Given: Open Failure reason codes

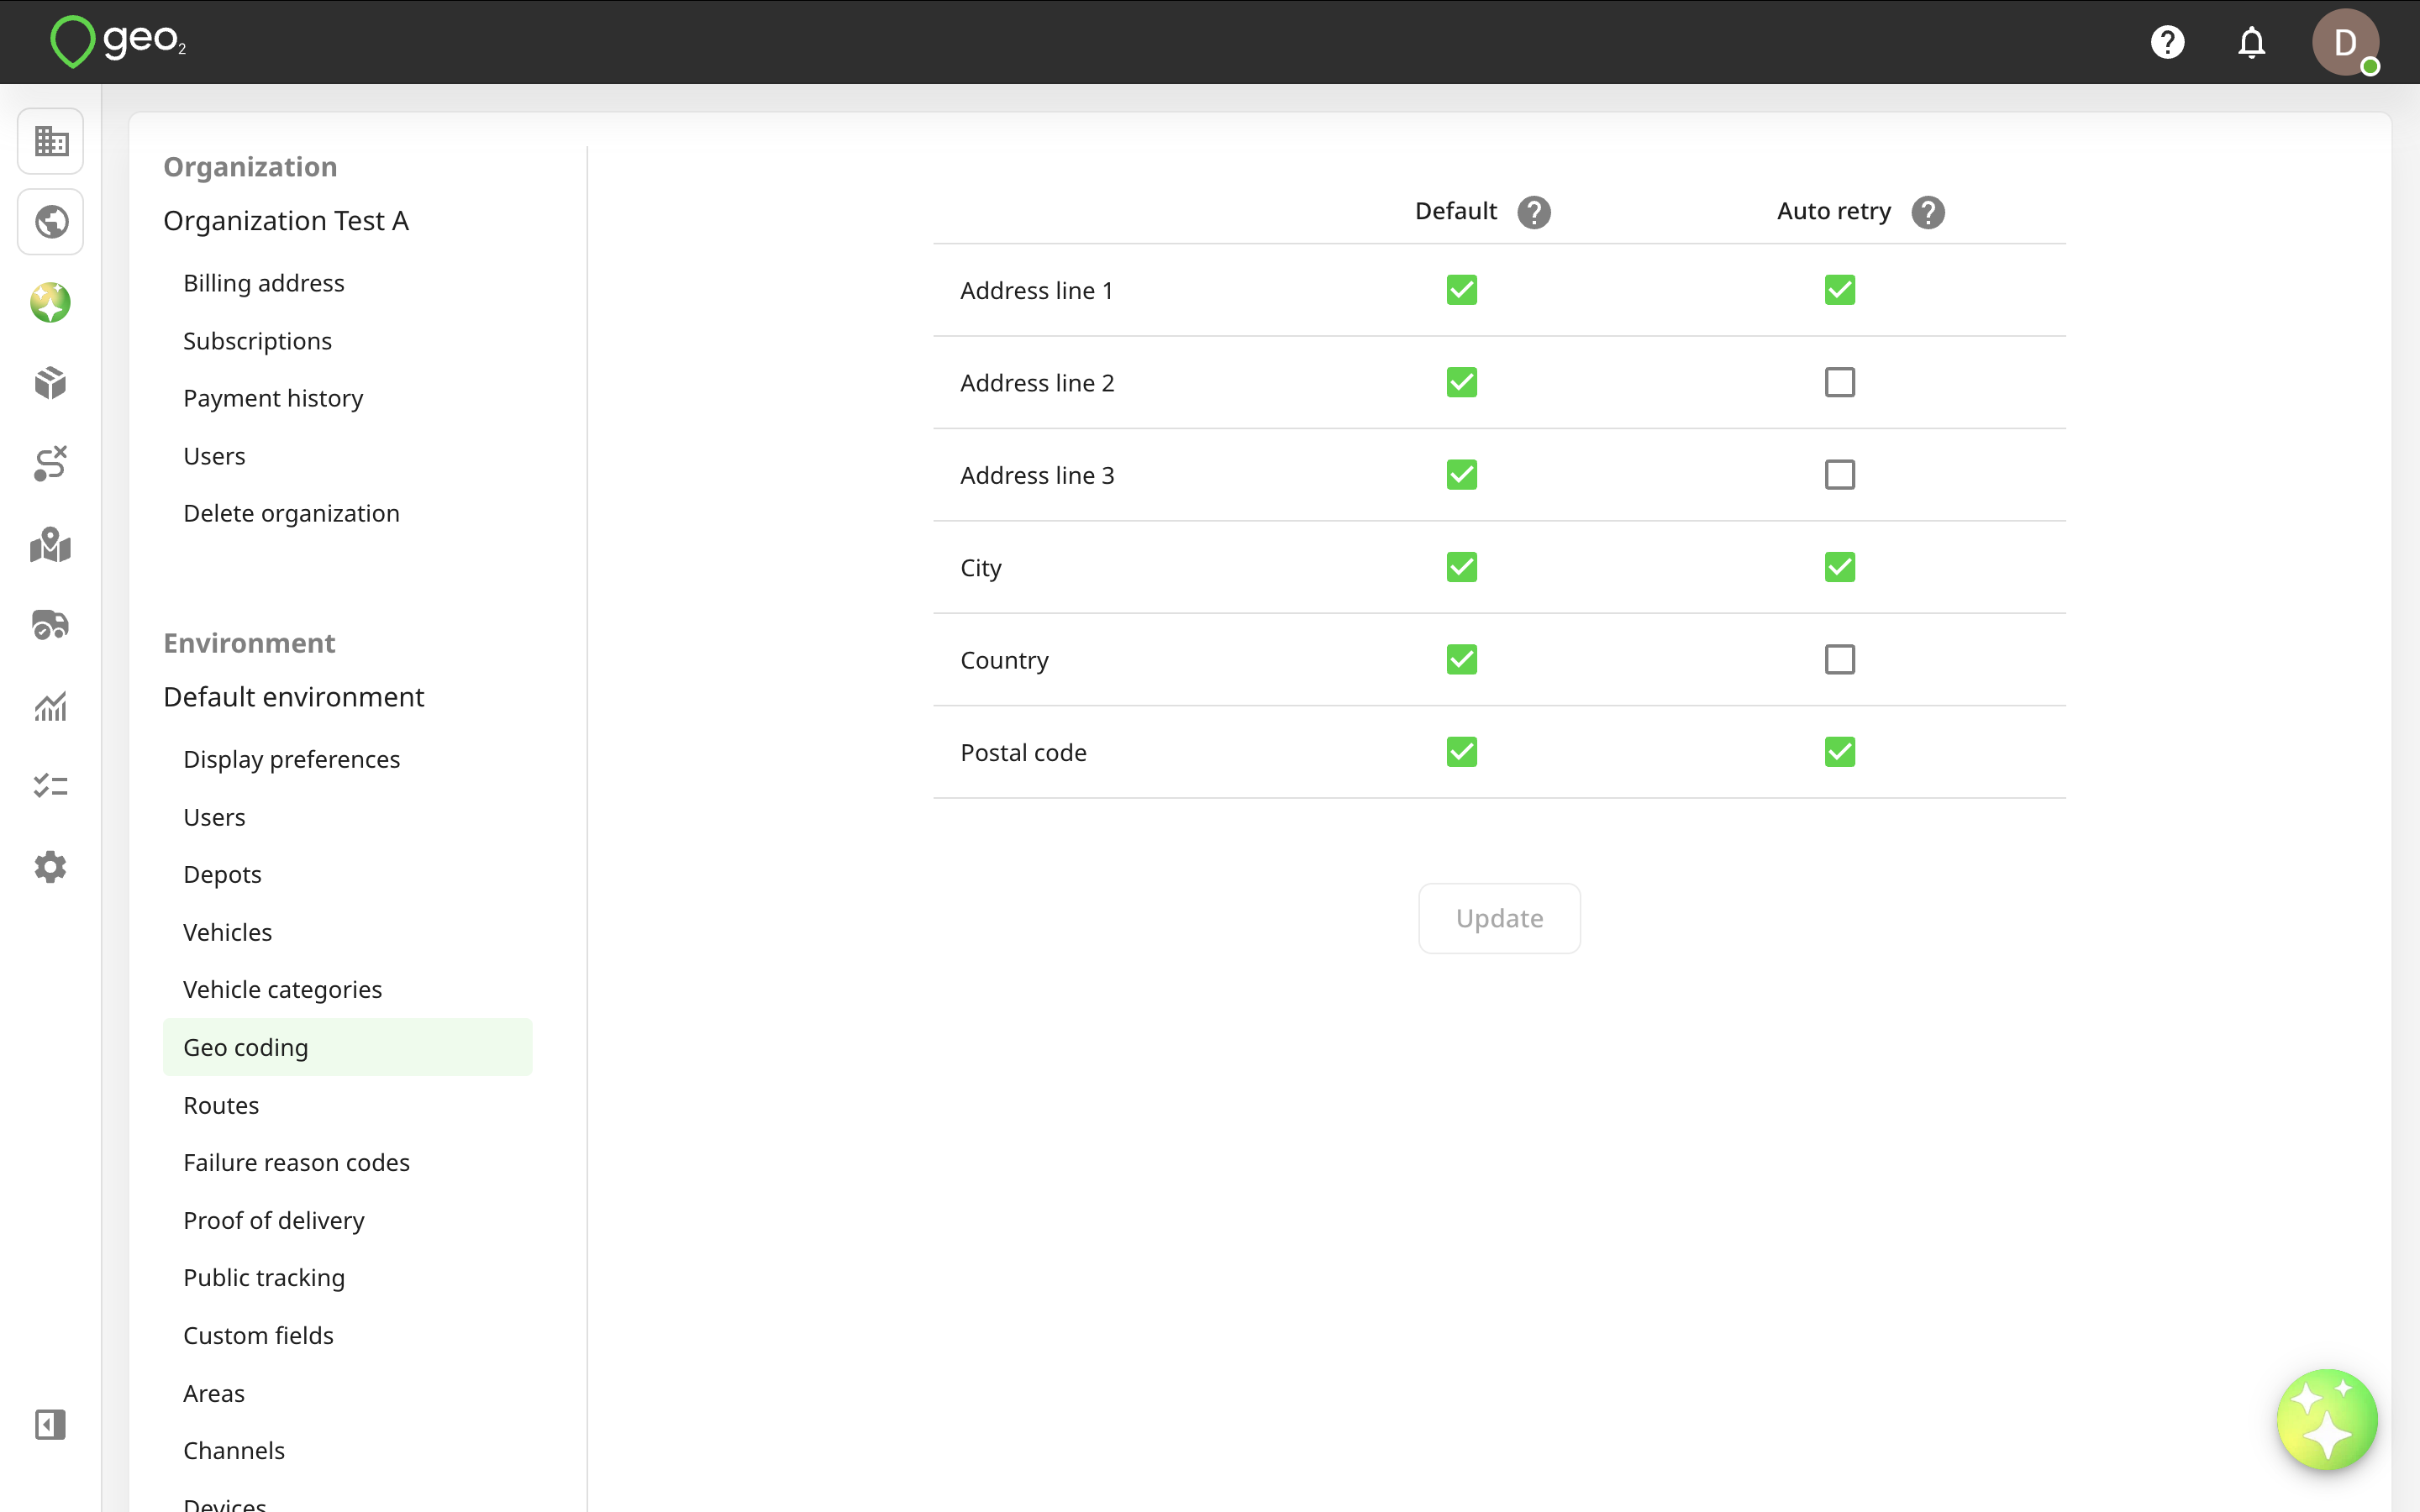Looking at the screenshot, I should [296, 1162].
